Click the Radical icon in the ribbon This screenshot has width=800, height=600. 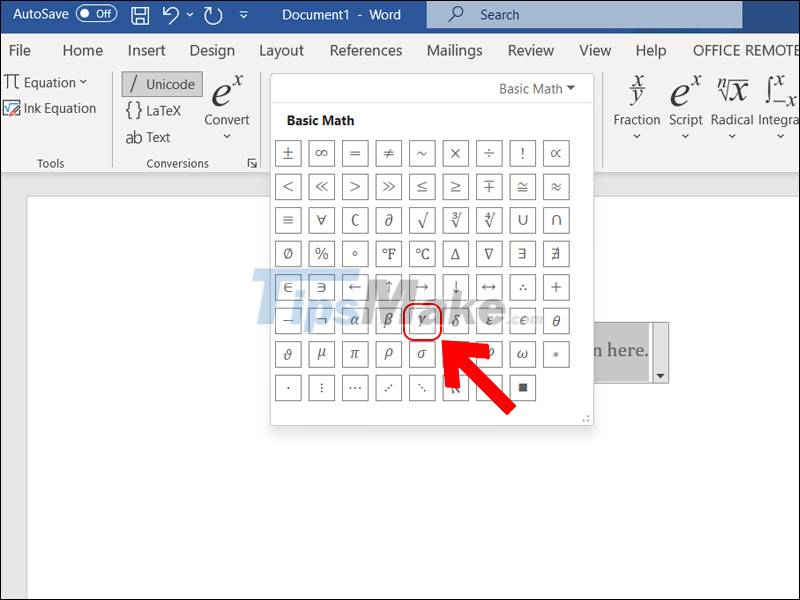pyautogui.click(x=731, y=100)
